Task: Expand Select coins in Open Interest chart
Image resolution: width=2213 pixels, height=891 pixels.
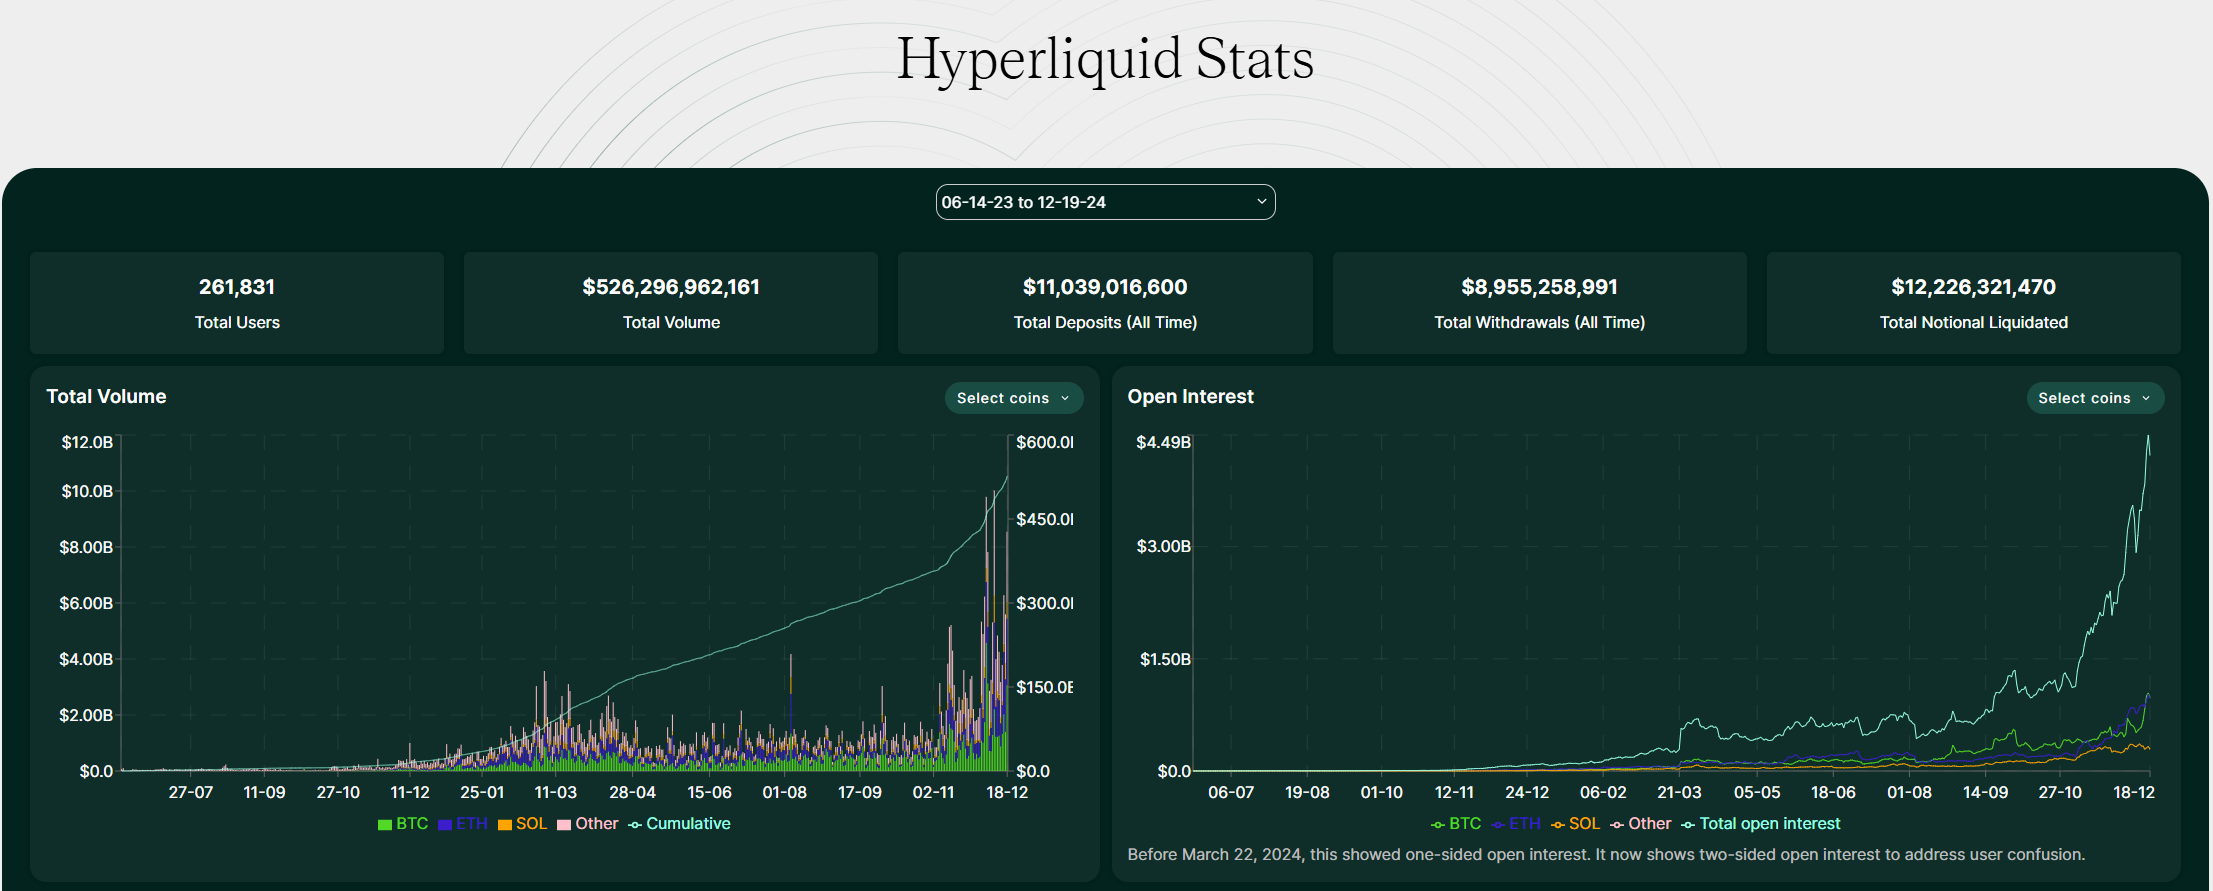Action: [x=2094, y=398]
